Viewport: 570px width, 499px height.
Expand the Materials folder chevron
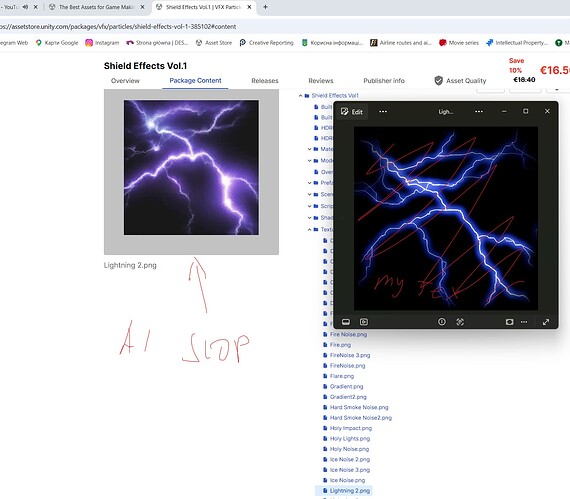click(309, 149)
